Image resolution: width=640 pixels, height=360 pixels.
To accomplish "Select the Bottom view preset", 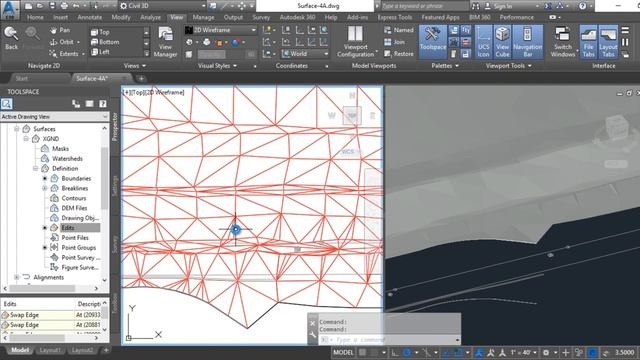I will click(x=105, y=42).
